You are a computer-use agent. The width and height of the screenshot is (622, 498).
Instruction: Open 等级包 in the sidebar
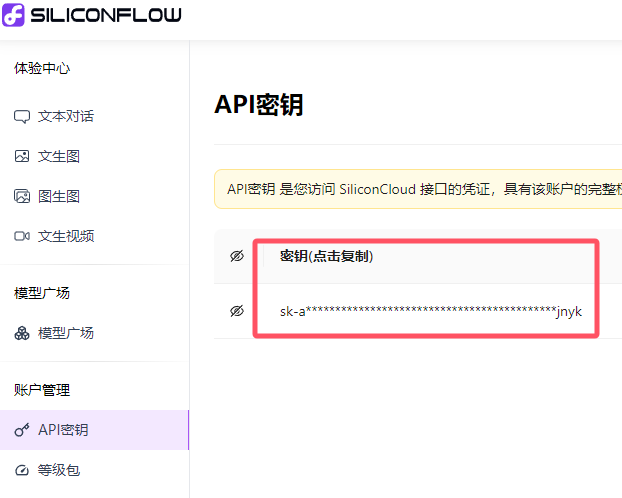[59, 470]
